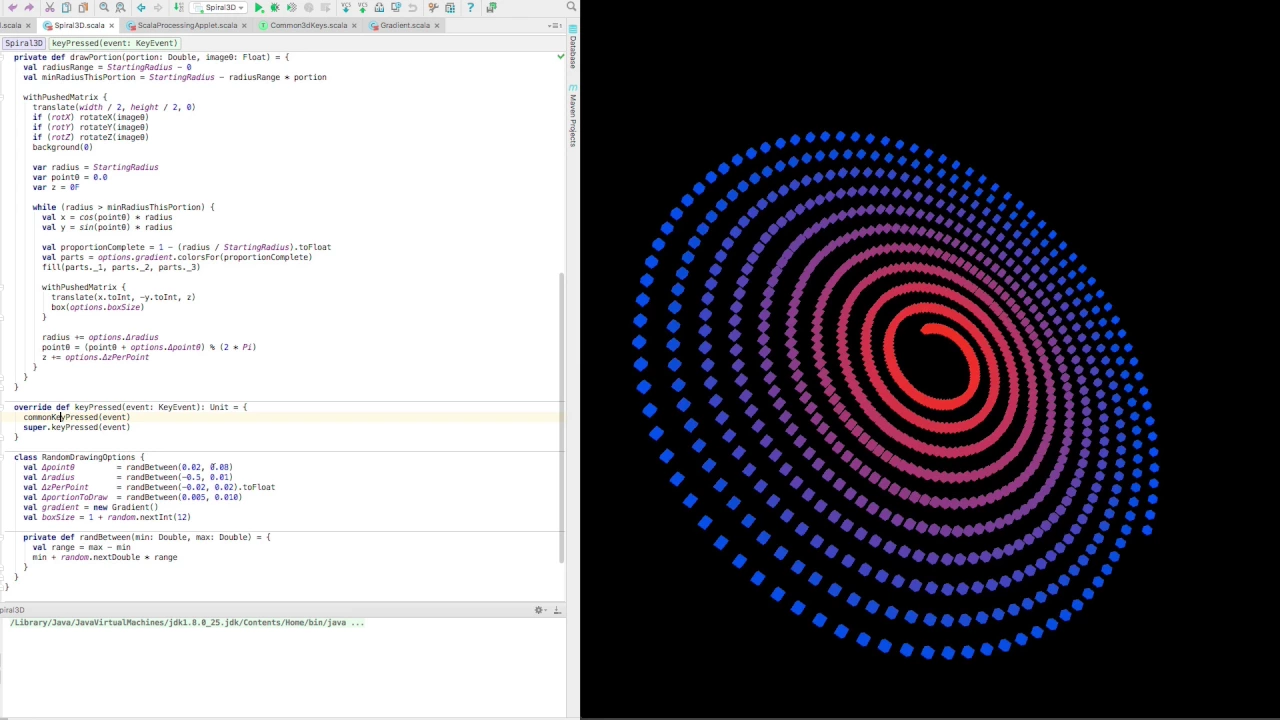This screenshot has height=720, width=1280.
Task: Run with coverage icon
Action: click(292, 7)
